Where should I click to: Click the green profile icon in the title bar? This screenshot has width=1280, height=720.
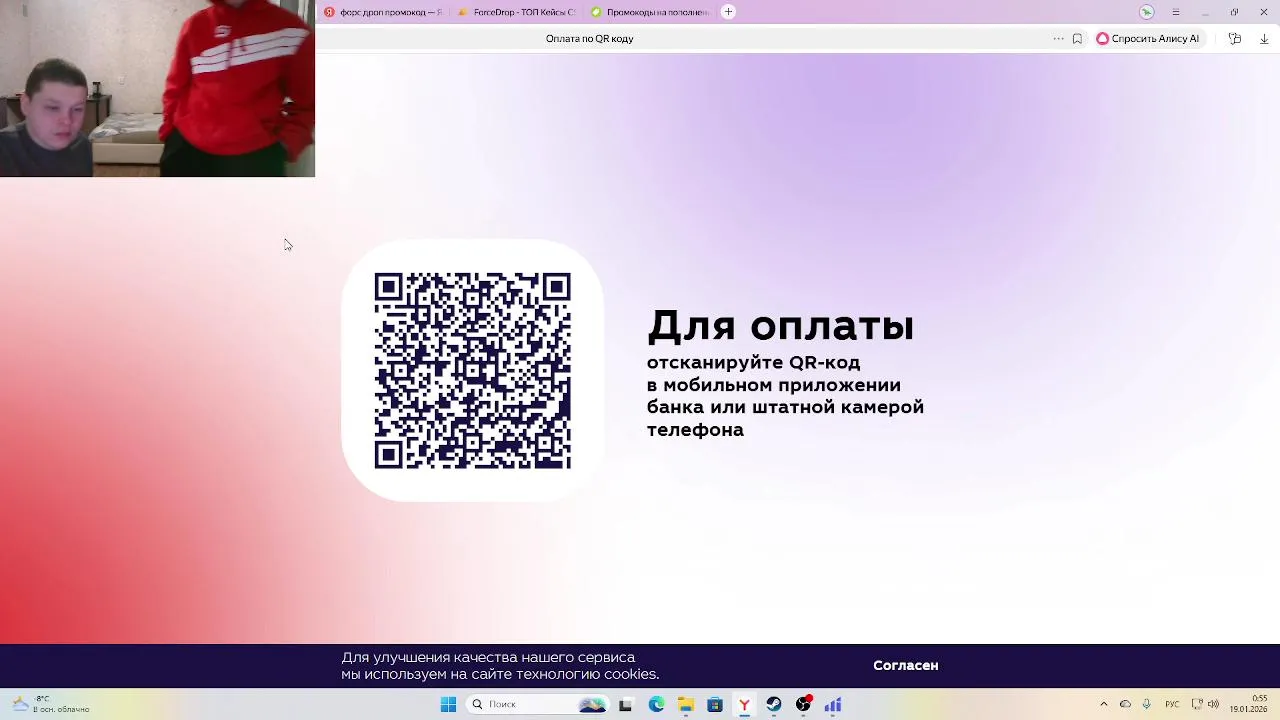click(1147, 12)
